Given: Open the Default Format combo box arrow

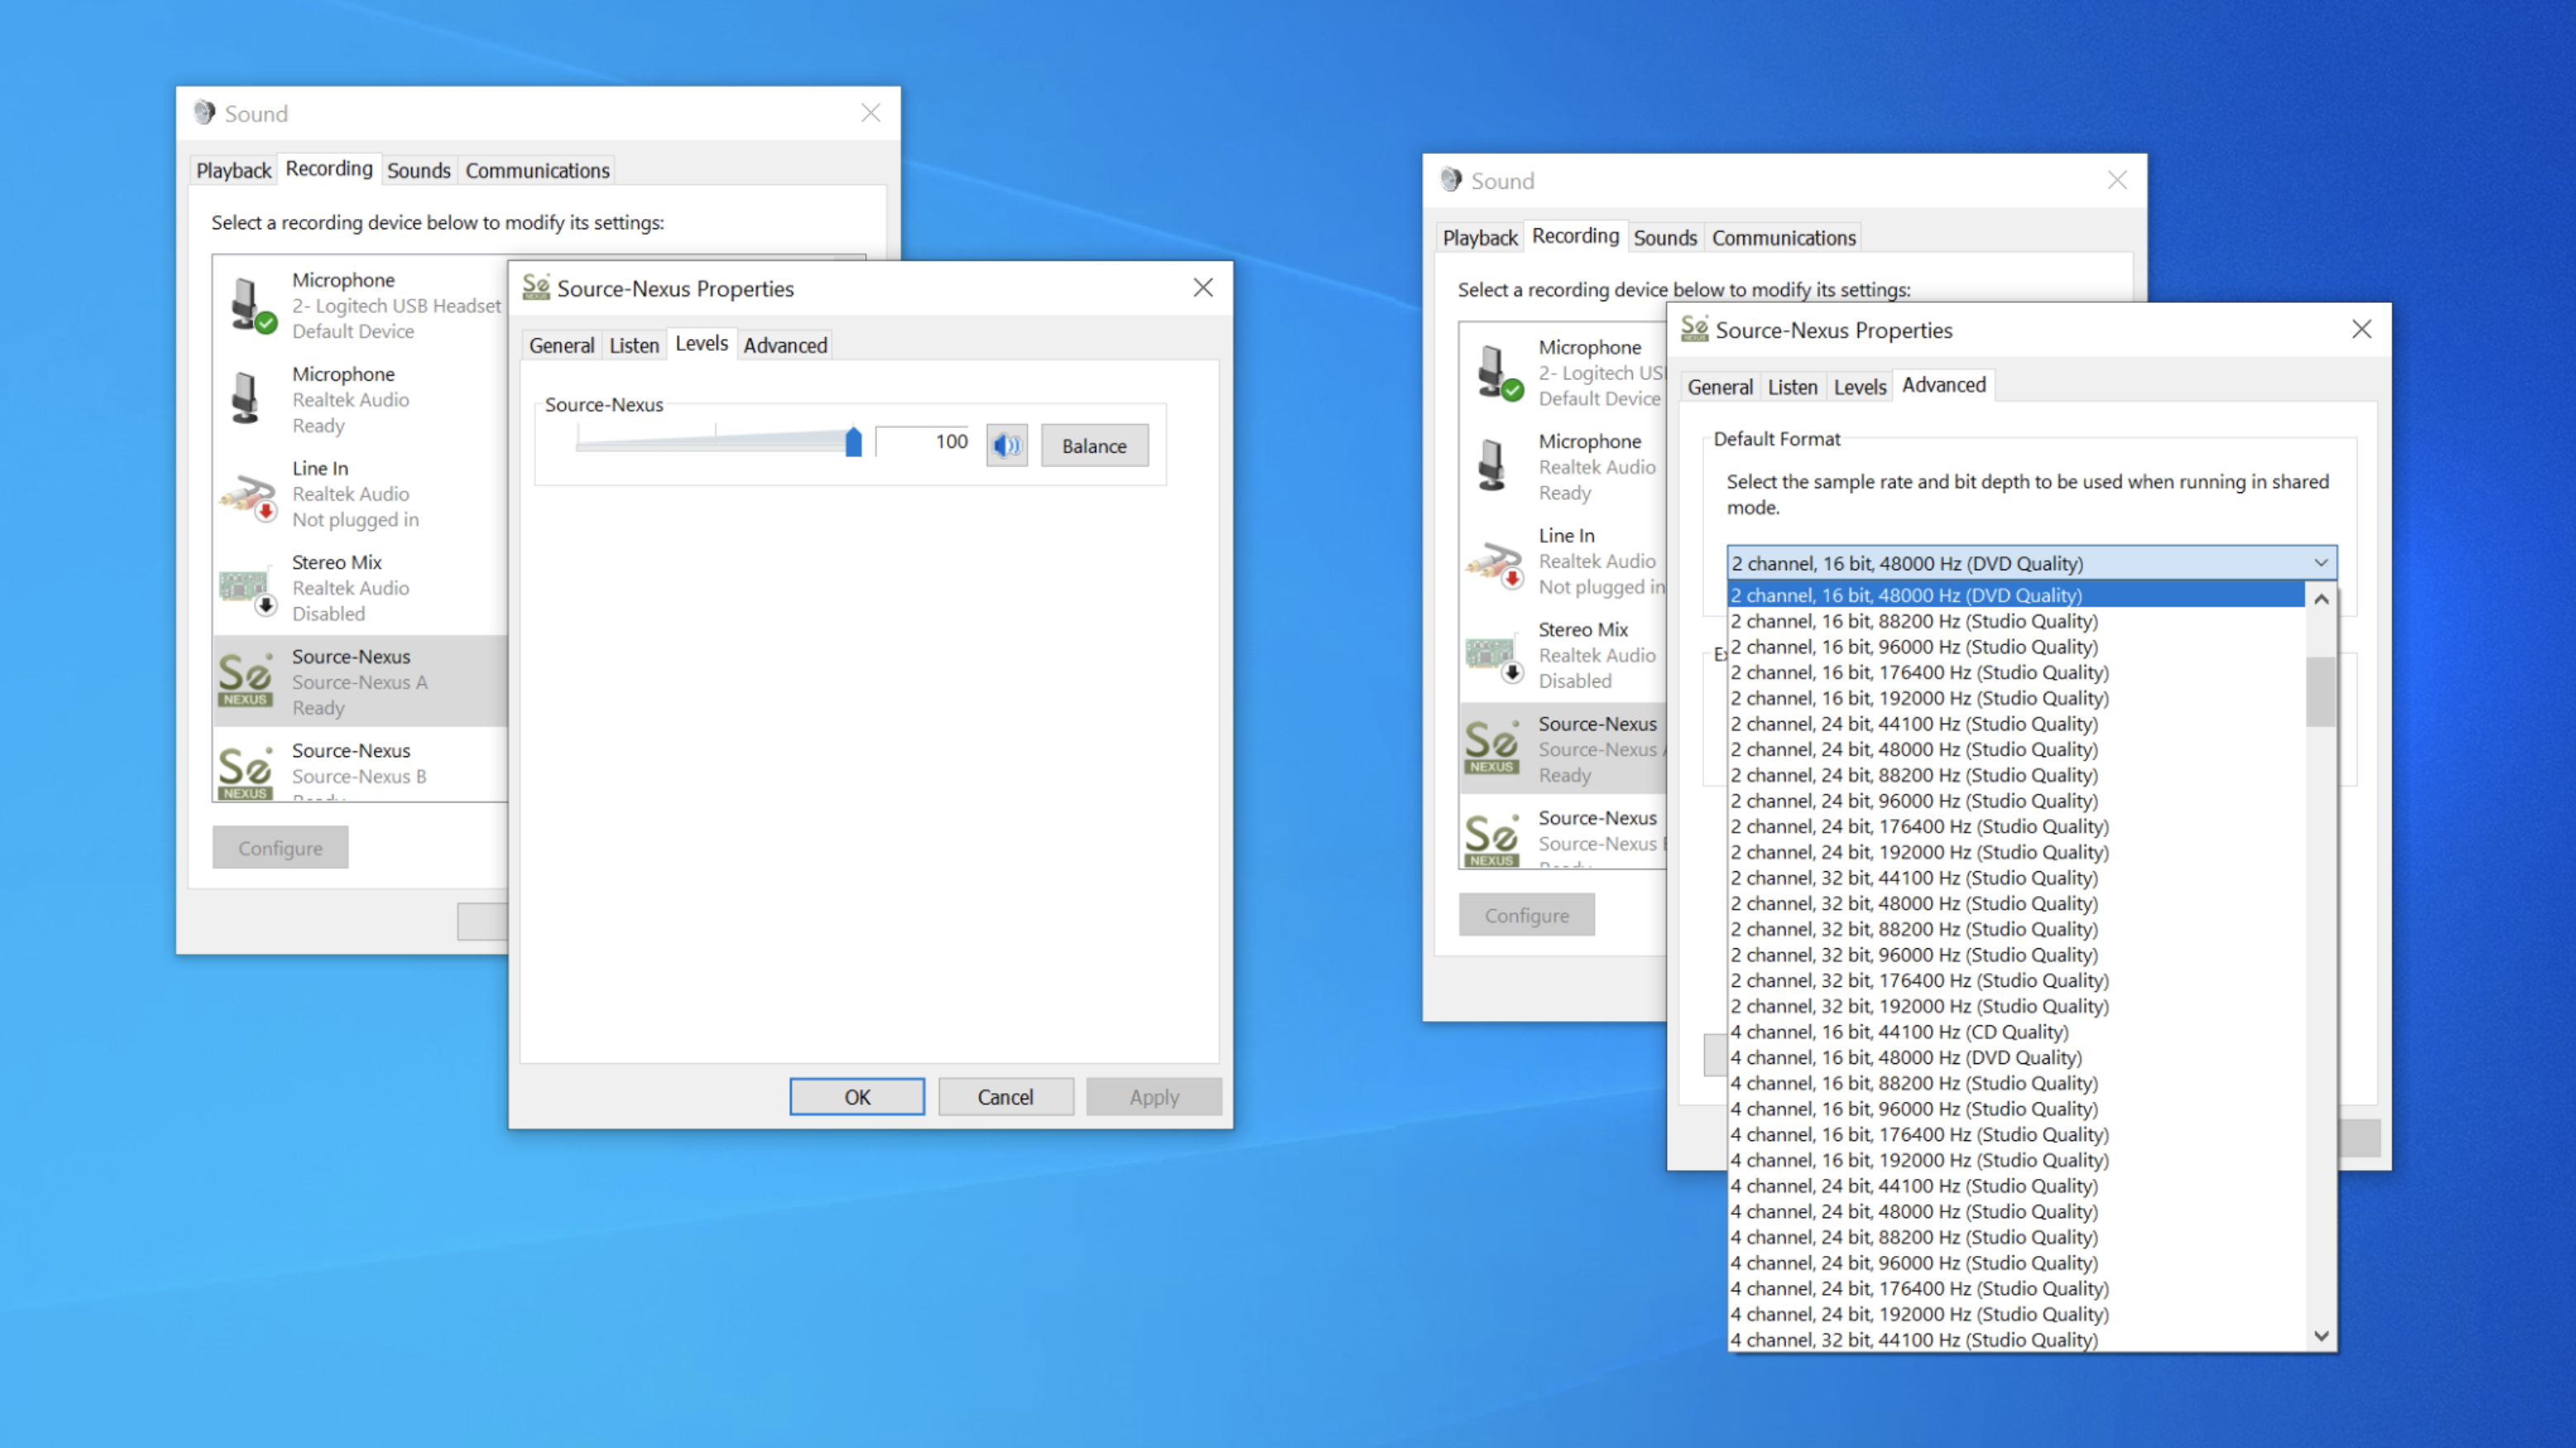Looking at the screenshot, I should pyautogui.click(x=2320, y=563).
